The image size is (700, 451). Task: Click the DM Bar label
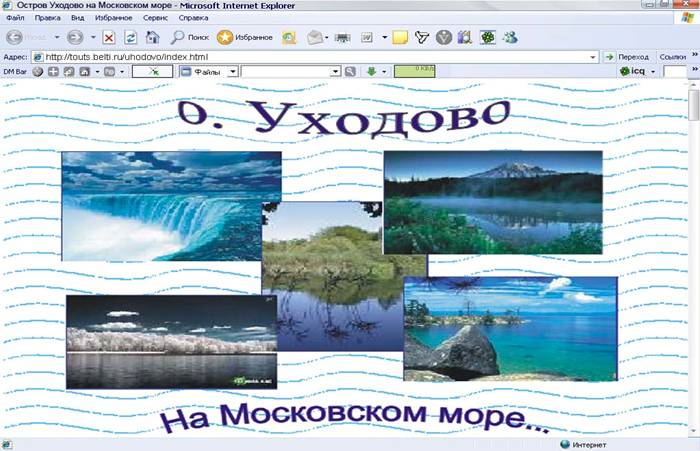(x=15, y=71)
